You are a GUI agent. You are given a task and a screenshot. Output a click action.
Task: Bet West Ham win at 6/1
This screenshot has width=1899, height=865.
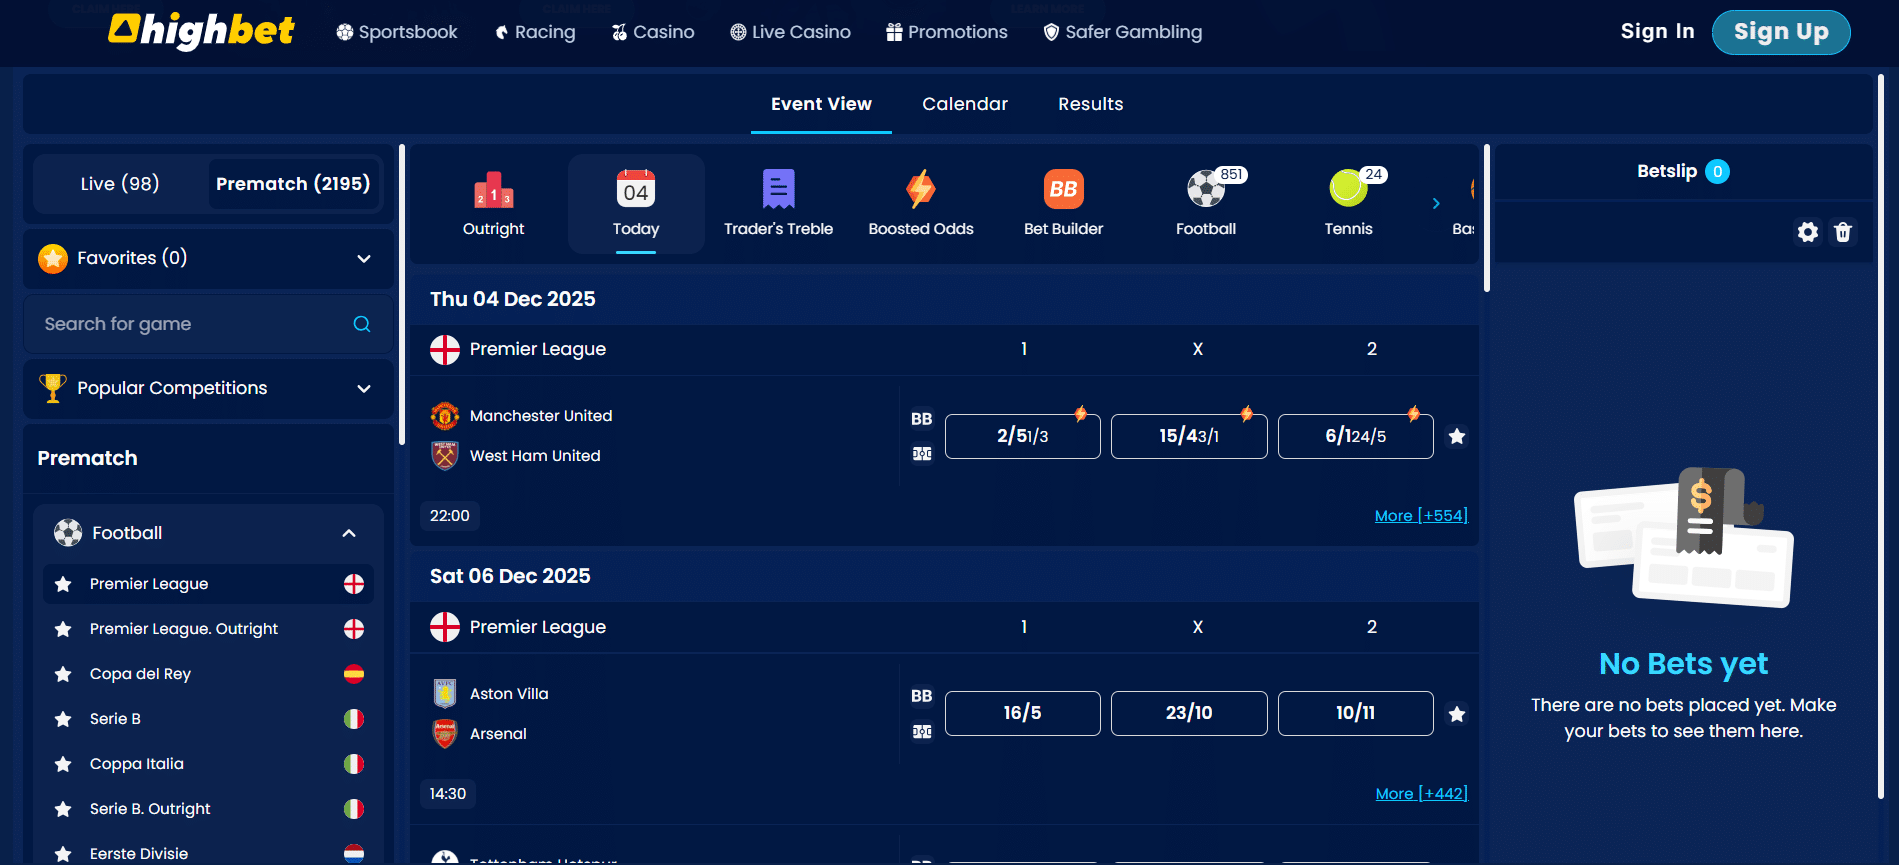(1356, 436)
